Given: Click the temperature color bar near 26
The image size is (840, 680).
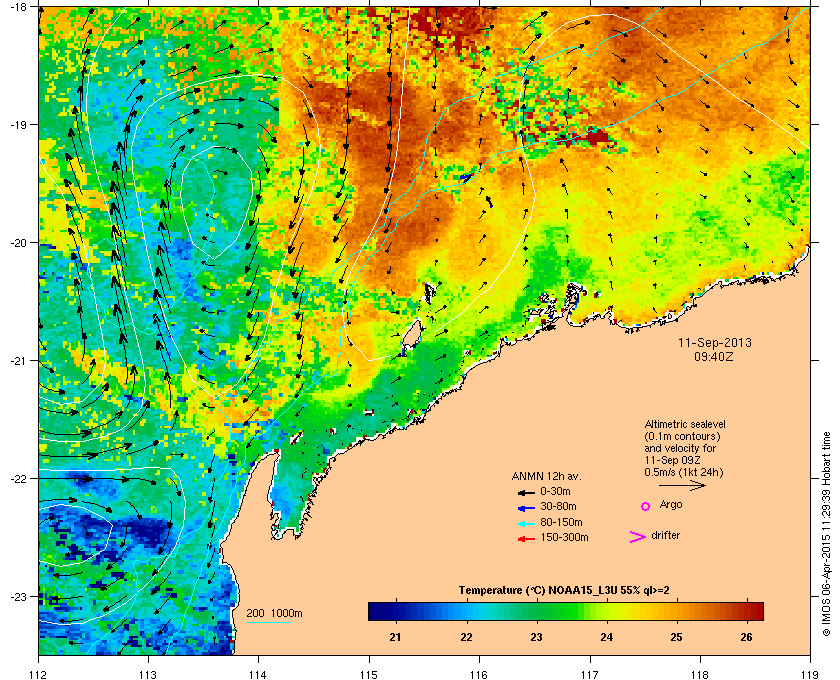Looking at the screenshot, I should coord(747,611).
